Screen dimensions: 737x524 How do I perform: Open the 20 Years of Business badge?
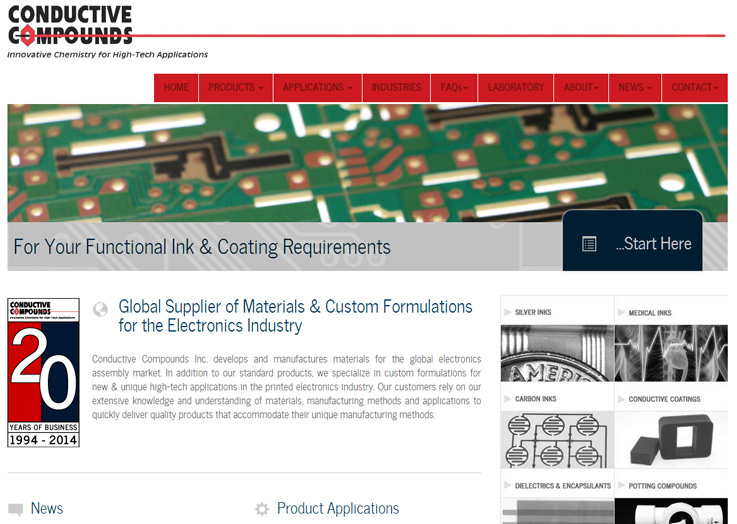pos(43,372)
